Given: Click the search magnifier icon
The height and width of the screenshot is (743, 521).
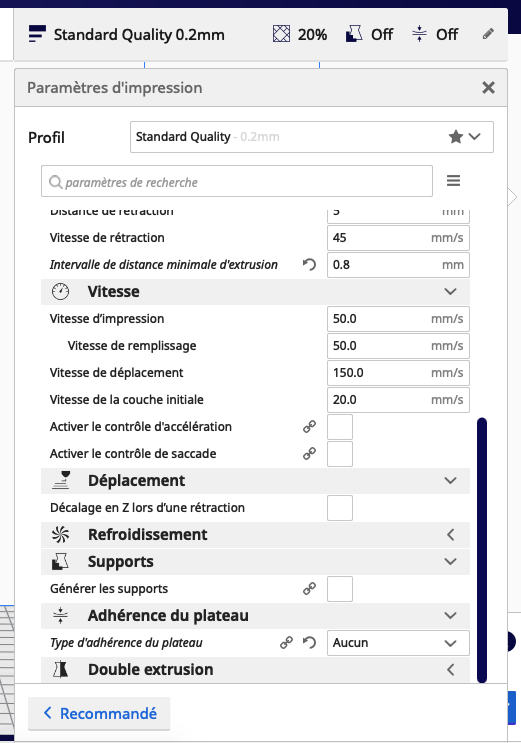Looking at the screenshot, I should 55,182.
